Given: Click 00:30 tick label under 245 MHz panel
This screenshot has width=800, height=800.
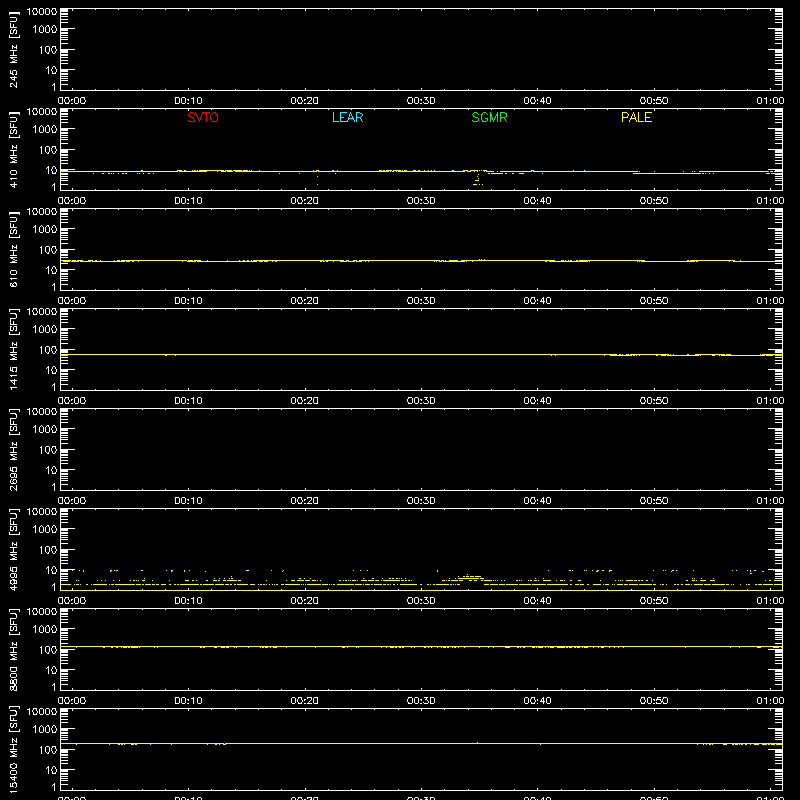Looking at the screenshot, I should pos(421,101).
